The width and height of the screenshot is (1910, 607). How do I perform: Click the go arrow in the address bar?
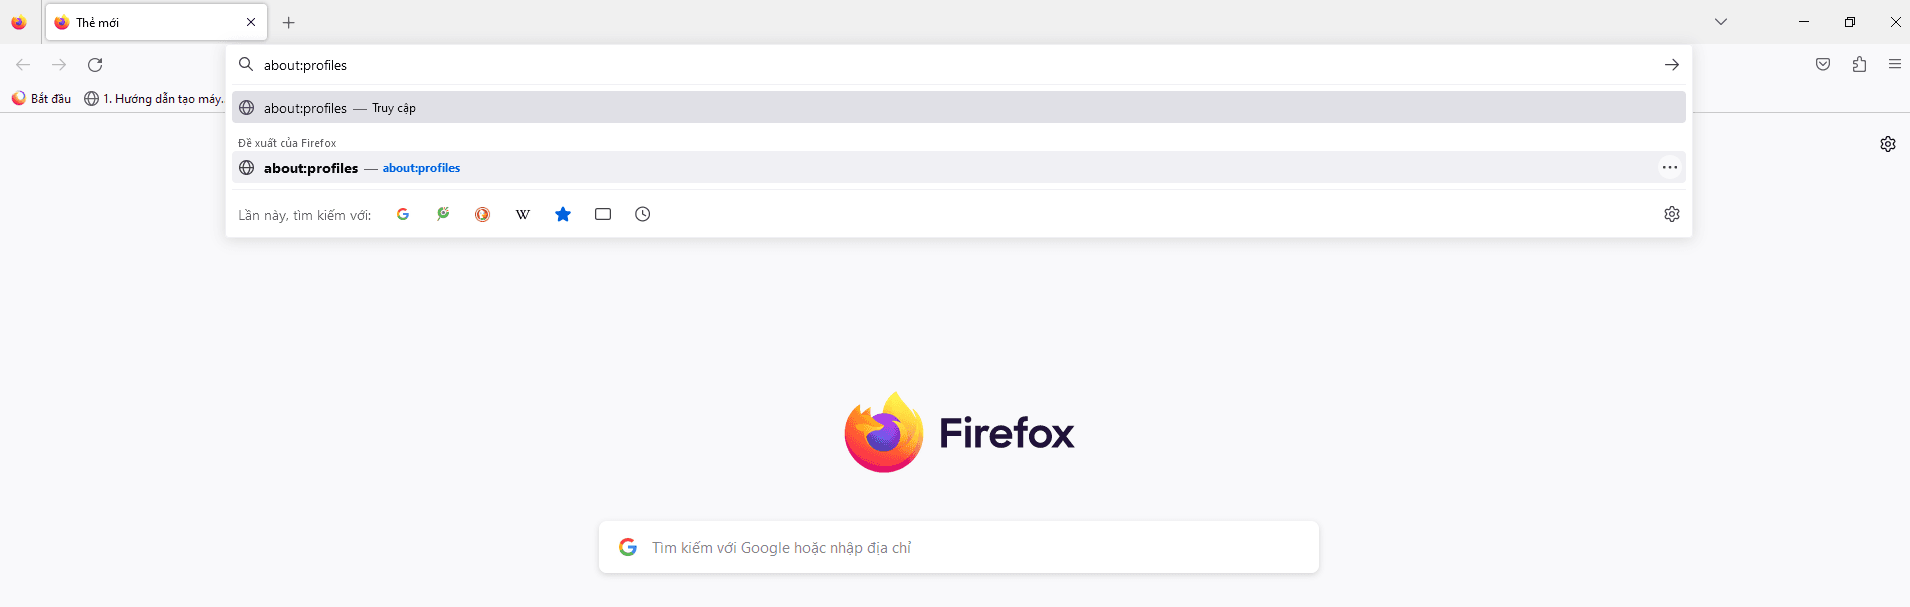(1672, 65)
